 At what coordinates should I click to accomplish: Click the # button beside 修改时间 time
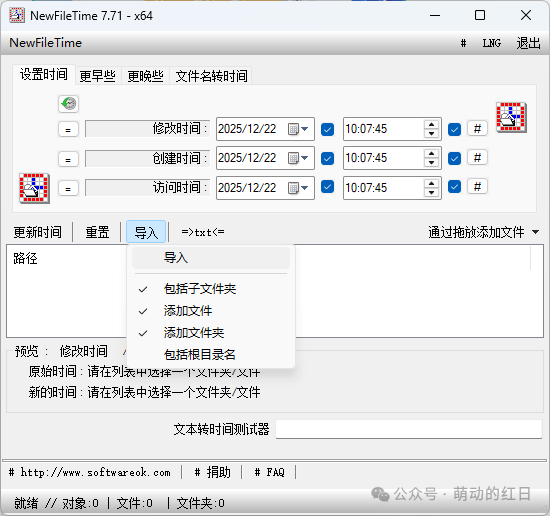[477, 129]
